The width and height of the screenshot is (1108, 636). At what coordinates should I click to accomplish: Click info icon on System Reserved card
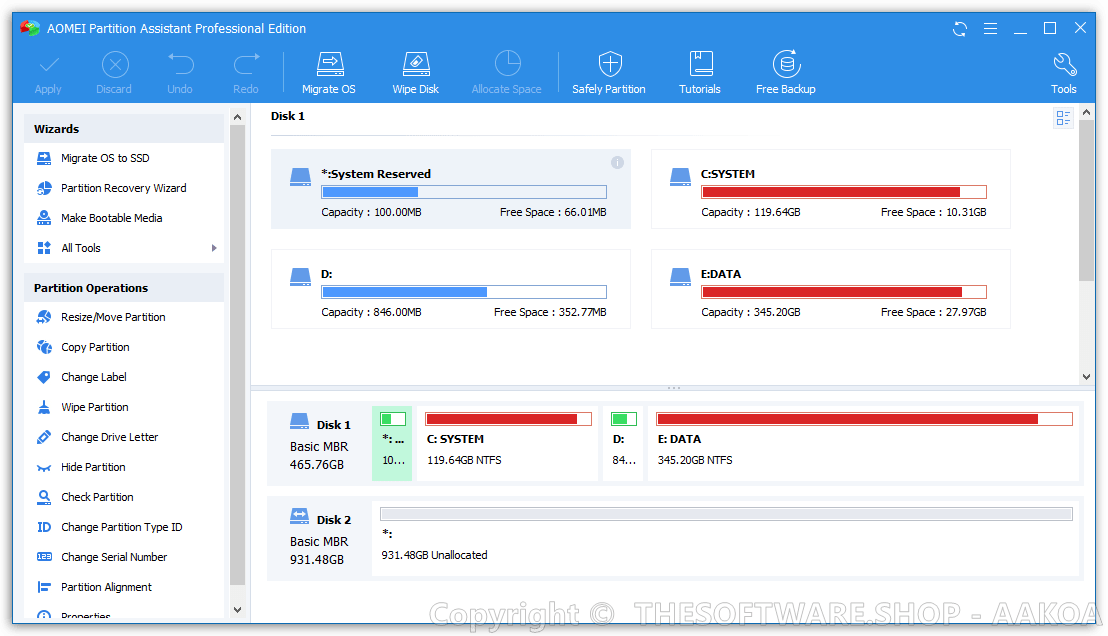617,163
